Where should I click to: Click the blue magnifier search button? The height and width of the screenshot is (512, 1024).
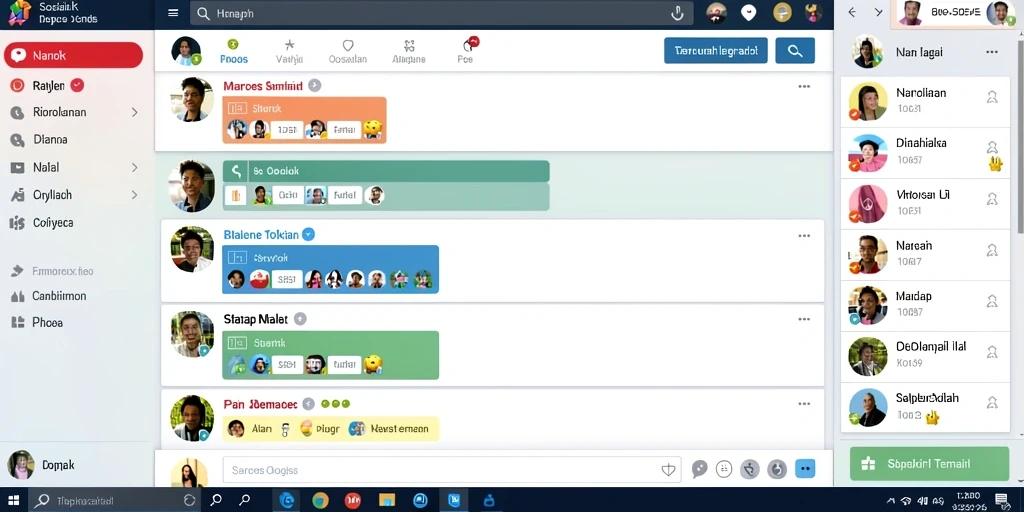(x=795, y=50)
